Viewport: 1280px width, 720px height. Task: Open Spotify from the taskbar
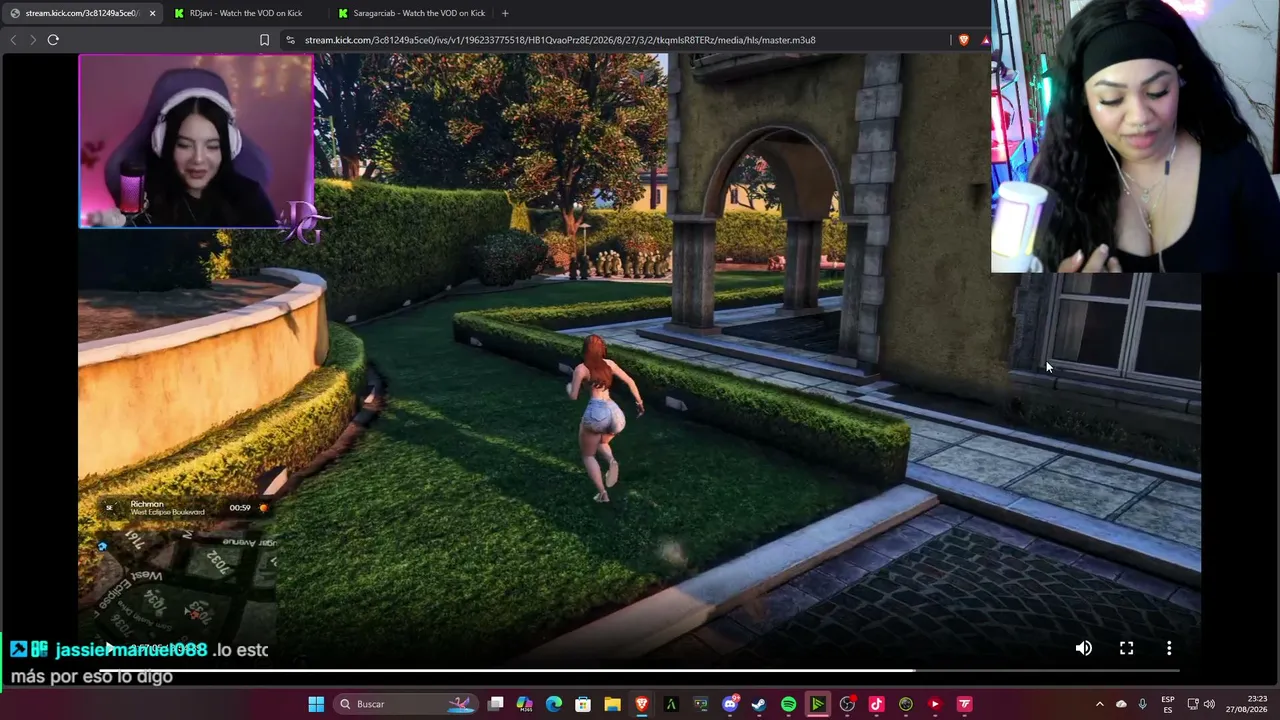(788, 704)
